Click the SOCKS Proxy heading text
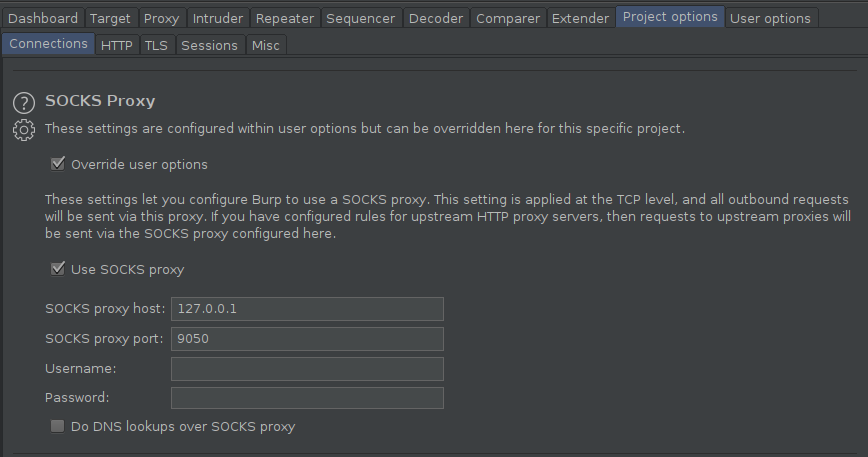This screenshot has height=457, width=868. [100, 101]
